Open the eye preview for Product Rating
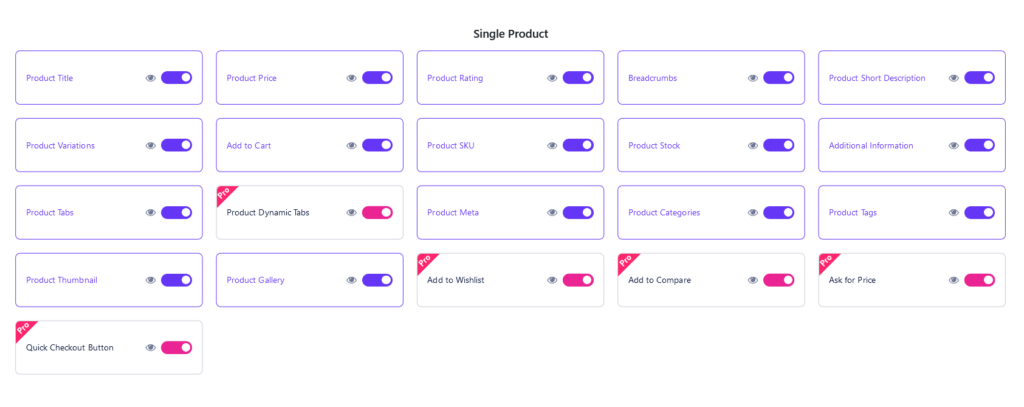Viewport: 1024px width, 407px height. [552, 78]
